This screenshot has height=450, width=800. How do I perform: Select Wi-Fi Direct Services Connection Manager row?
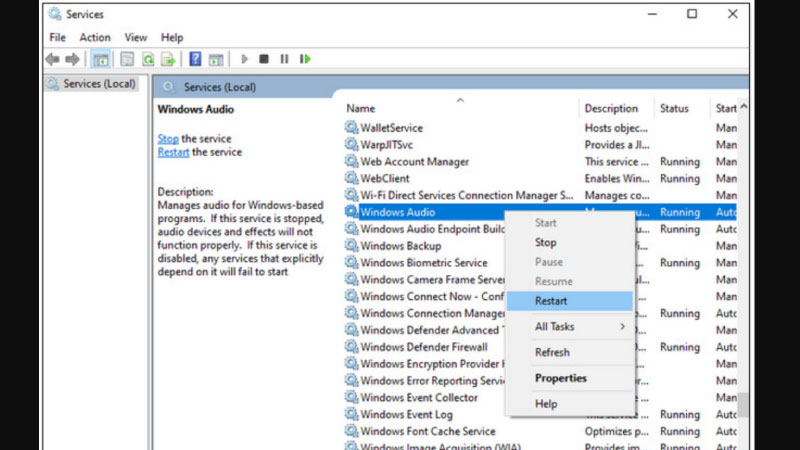[x=540, y=195]
